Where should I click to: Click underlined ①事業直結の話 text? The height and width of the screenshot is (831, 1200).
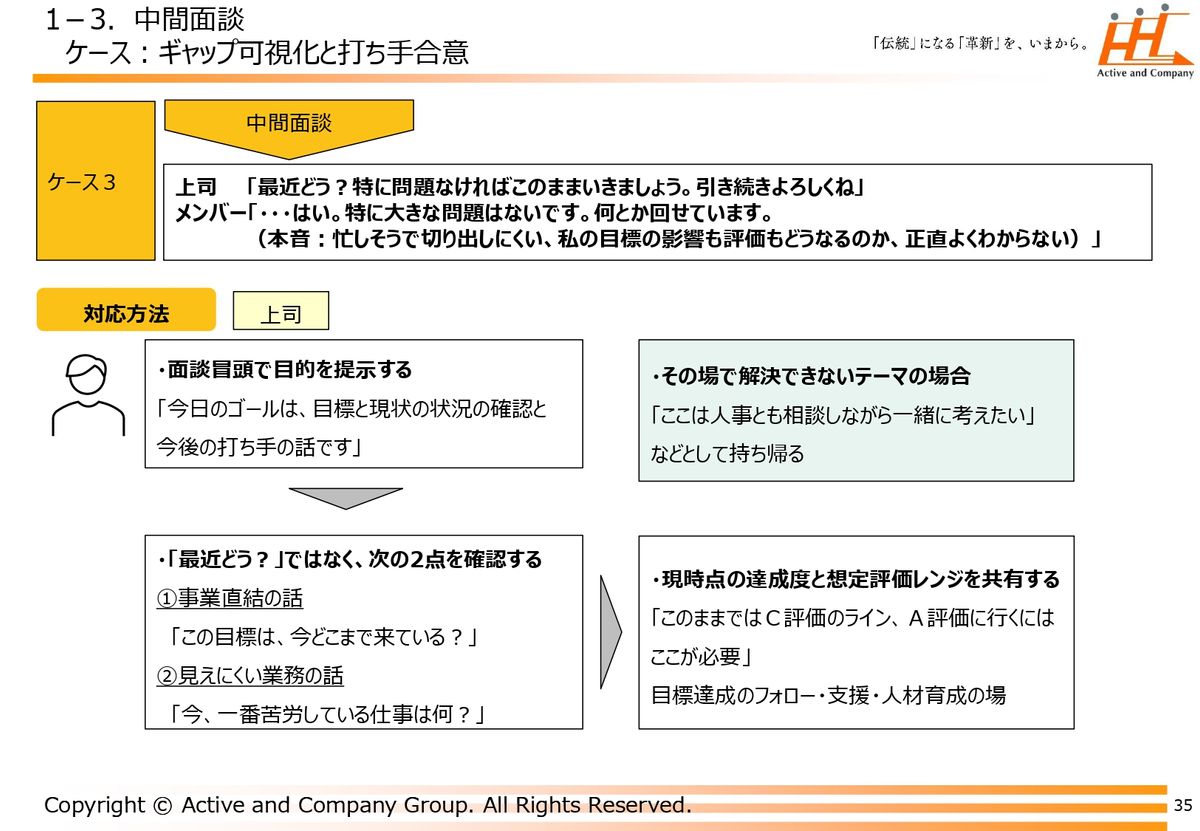click(x=230, y=598)
